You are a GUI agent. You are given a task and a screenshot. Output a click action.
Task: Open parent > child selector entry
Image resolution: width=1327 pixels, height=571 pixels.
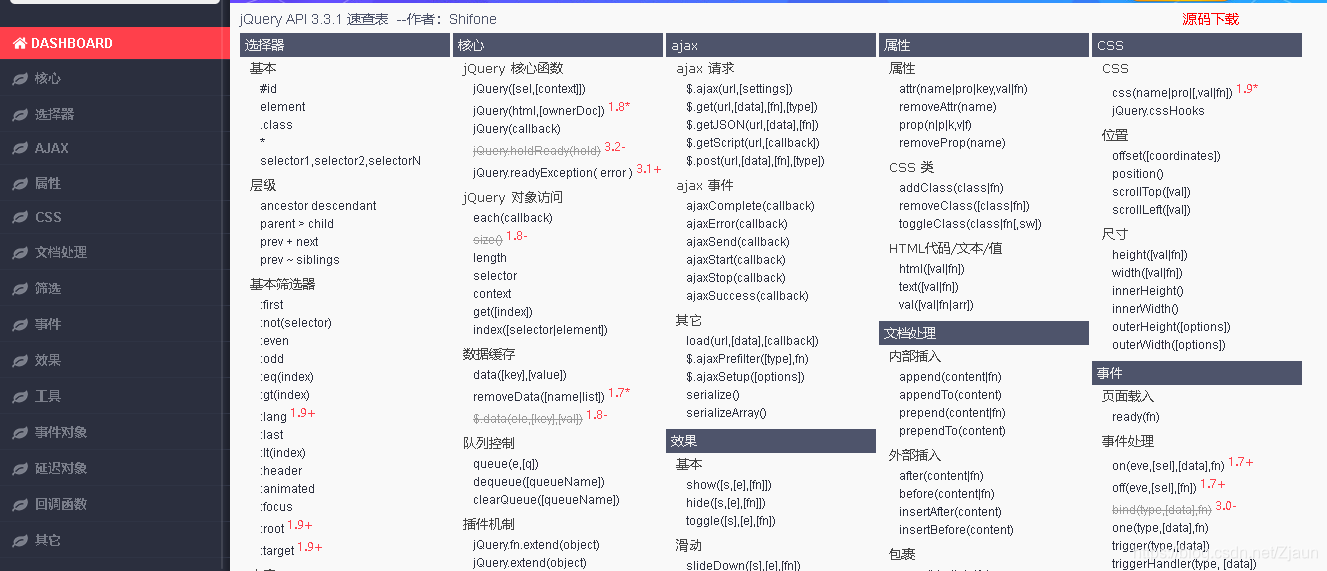(297, 224)
